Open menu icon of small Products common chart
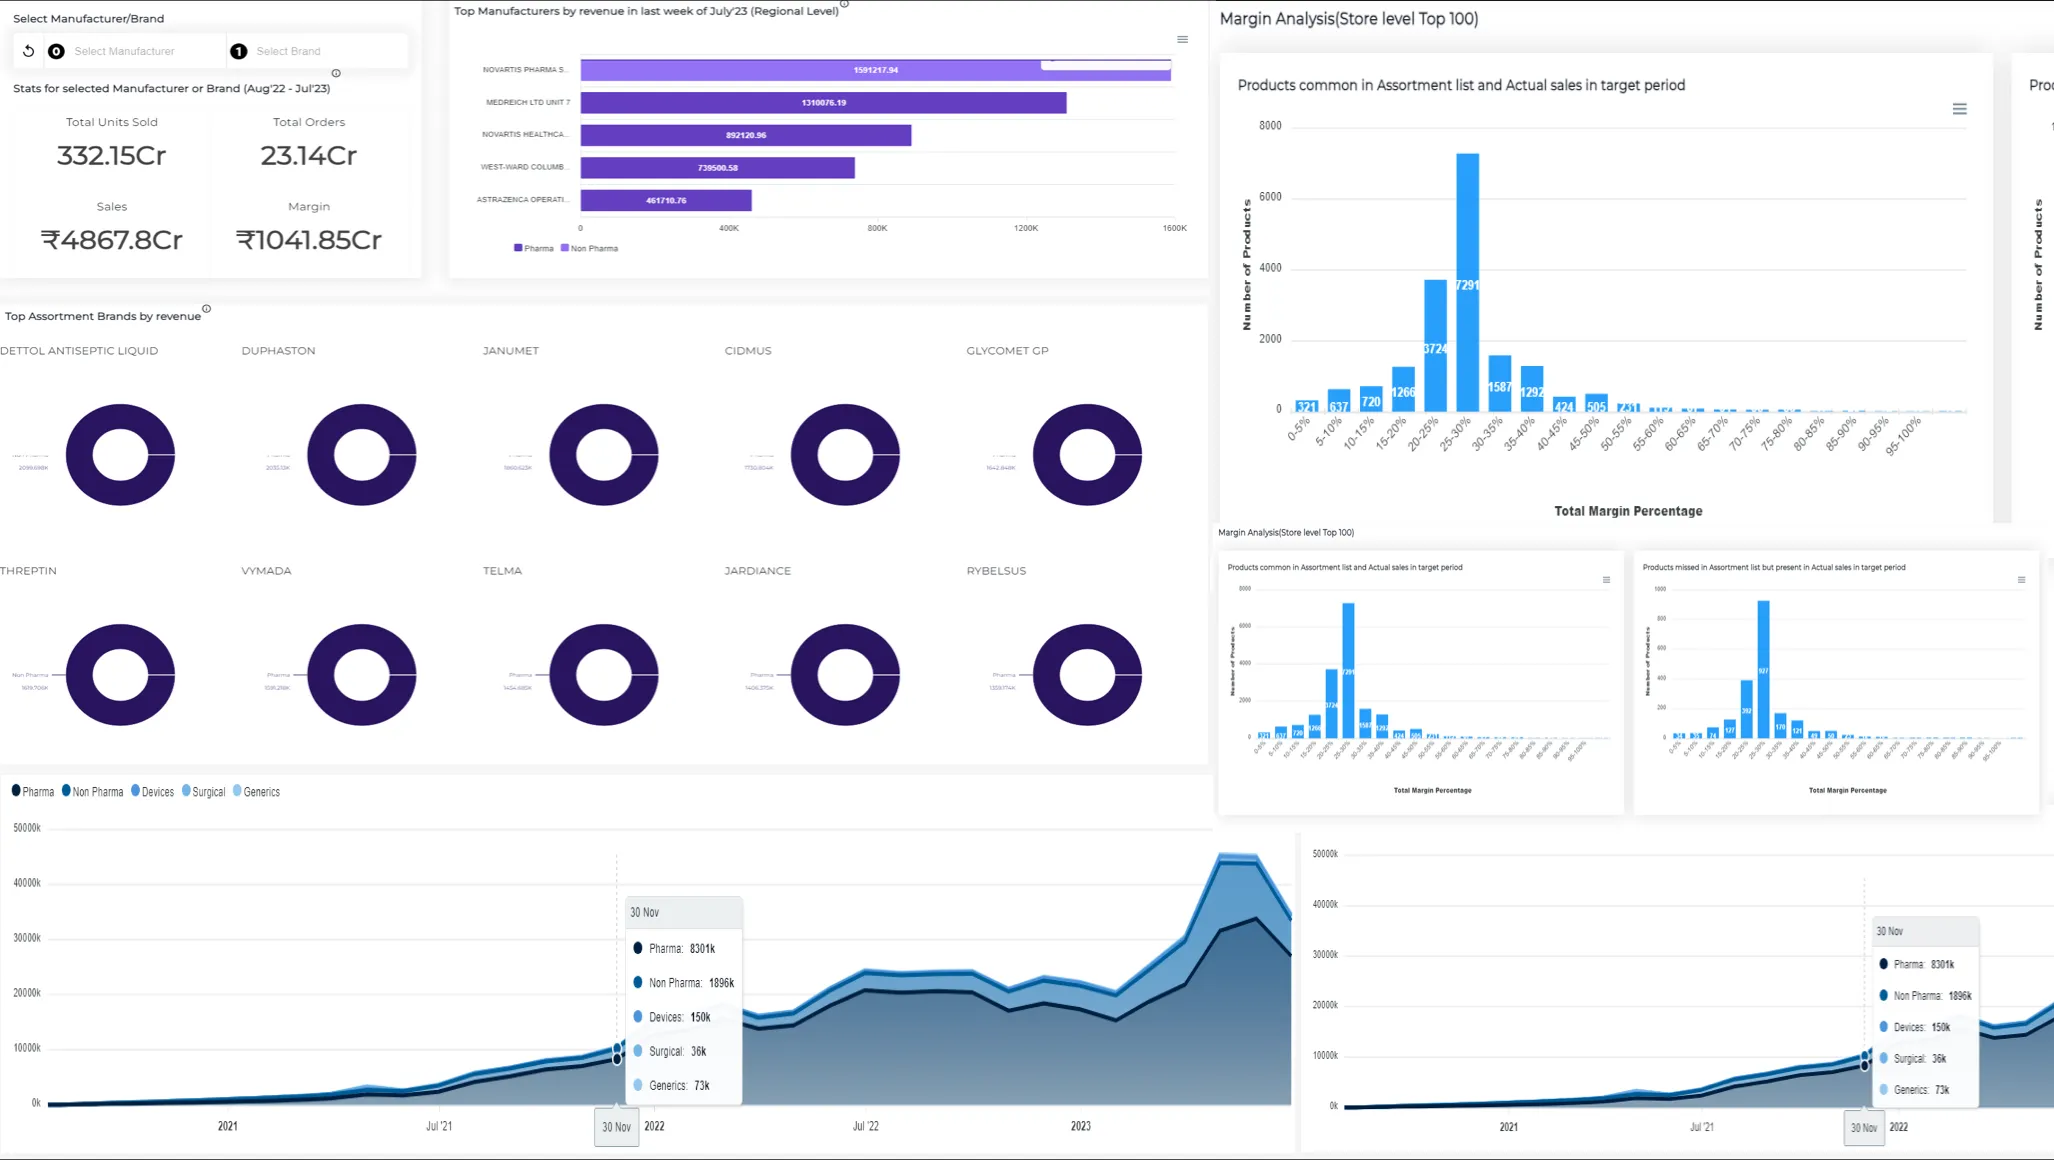Image resolution: width=2054 pixels, height=1160 pixels. [1606, 580]
